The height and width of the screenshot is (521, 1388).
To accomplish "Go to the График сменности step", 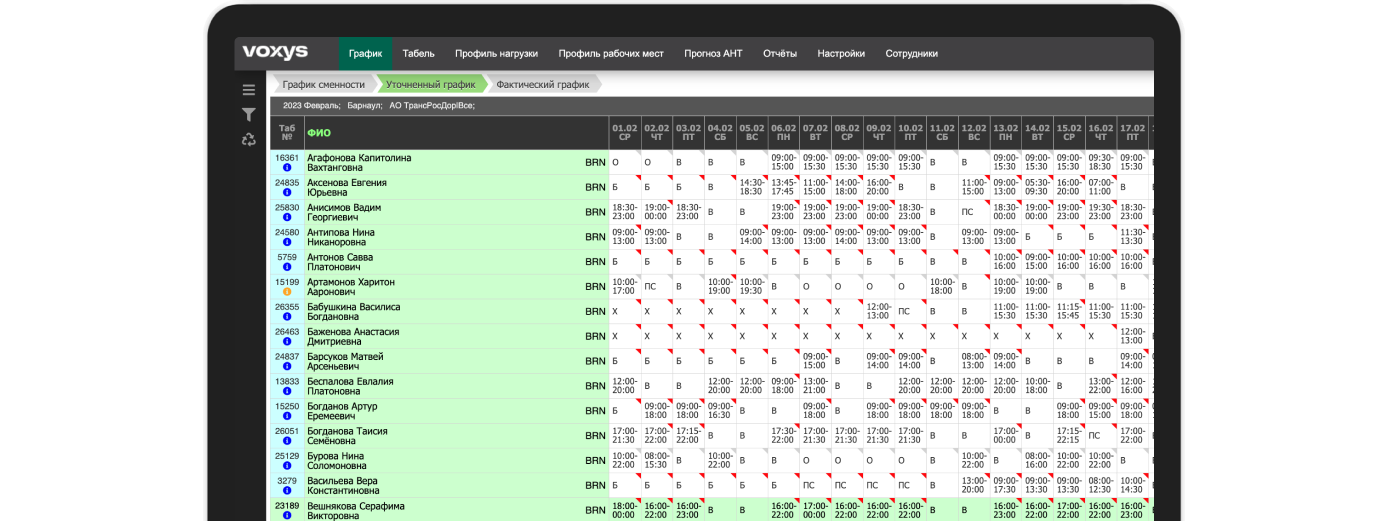I will tap(323, 85).
